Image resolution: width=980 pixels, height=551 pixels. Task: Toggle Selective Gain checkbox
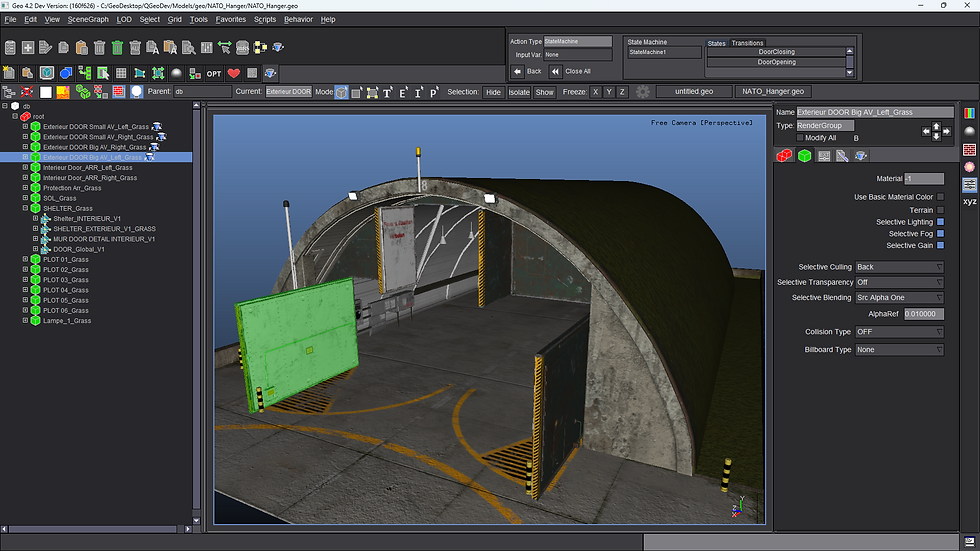coord(941,246)
